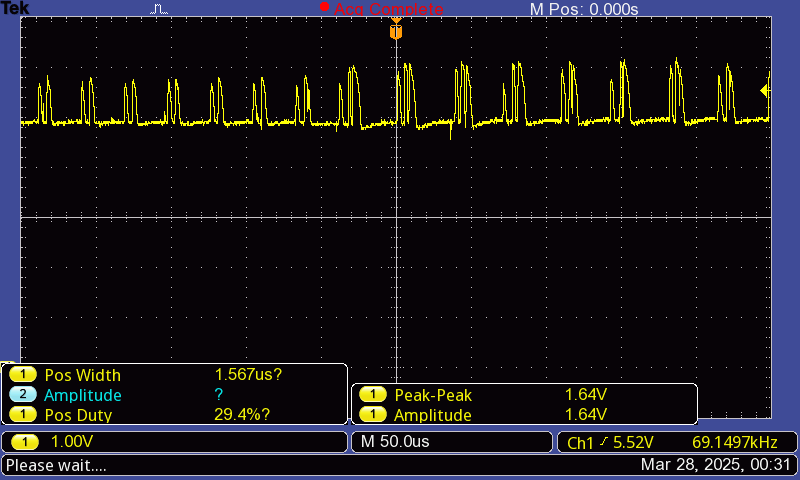The height and width of the screenshot is (480, 800).
Task: Click the yellow Amplitude label in right panel
Action: [433, 415]
